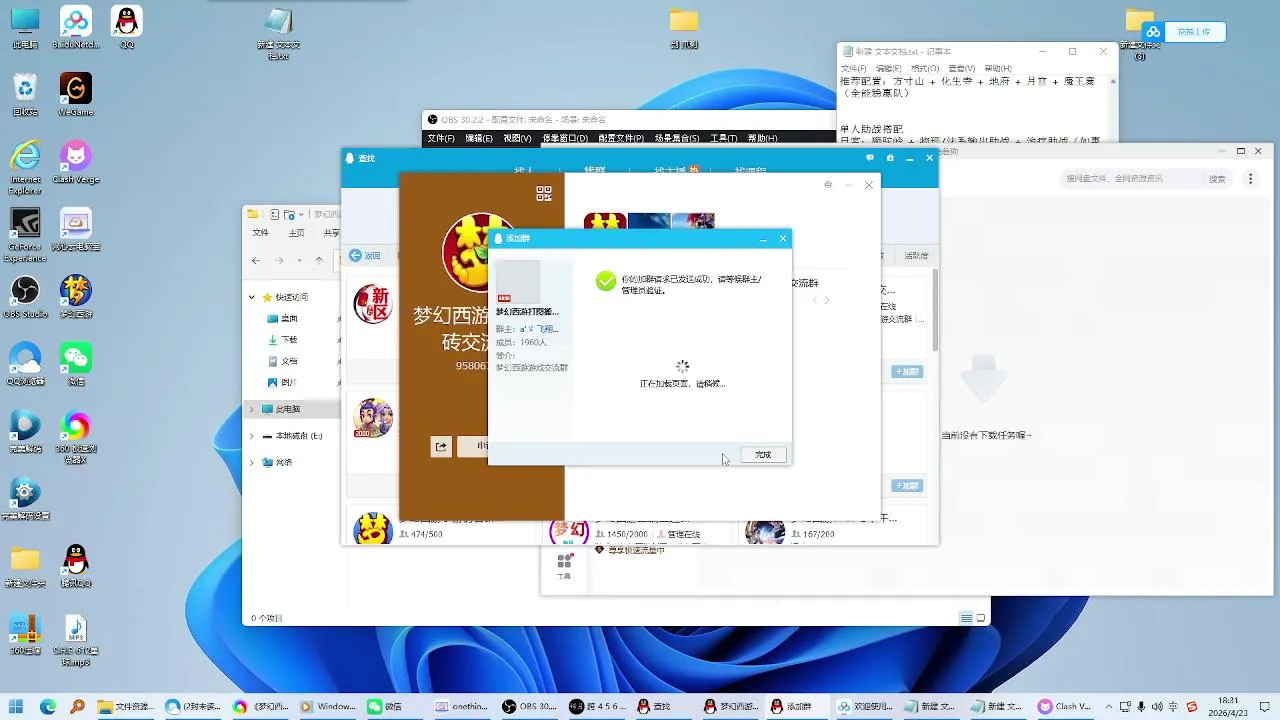Screen dimensions: 1280x720
Task: Open the QQ desktop icon in the top row
Action: pos(127,27)
